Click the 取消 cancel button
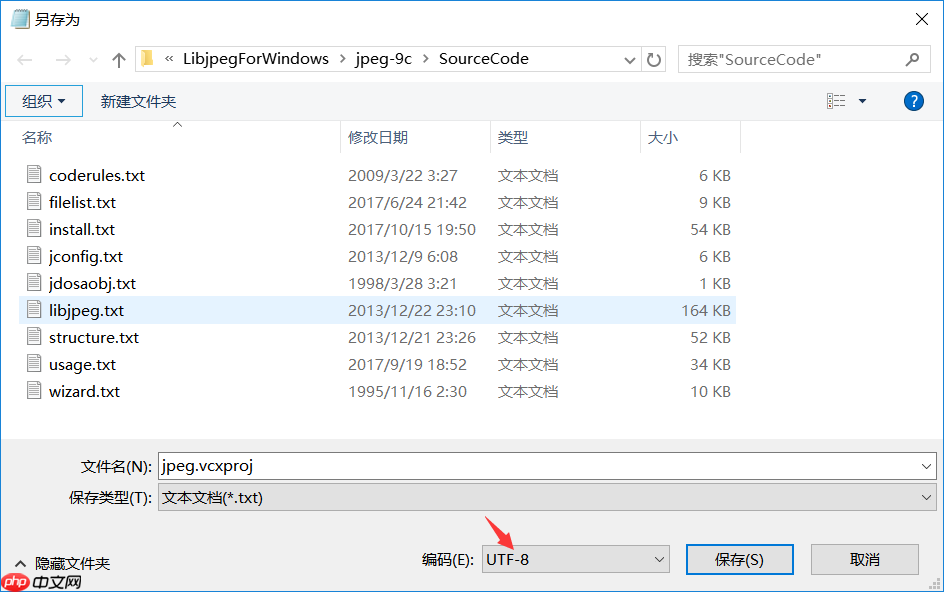The height and width of the screenshot is (592, 944). point(864,559)
